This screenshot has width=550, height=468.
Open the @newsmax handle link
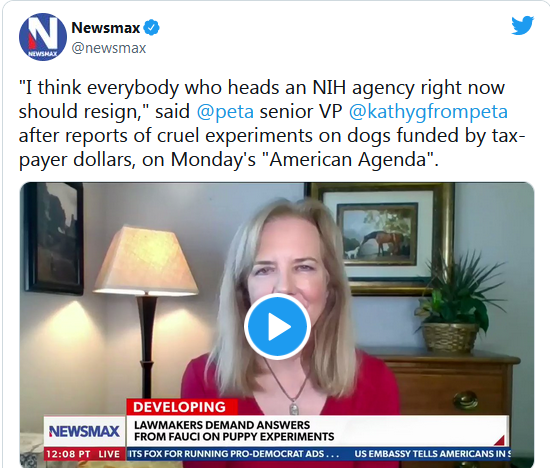point(109,48)
